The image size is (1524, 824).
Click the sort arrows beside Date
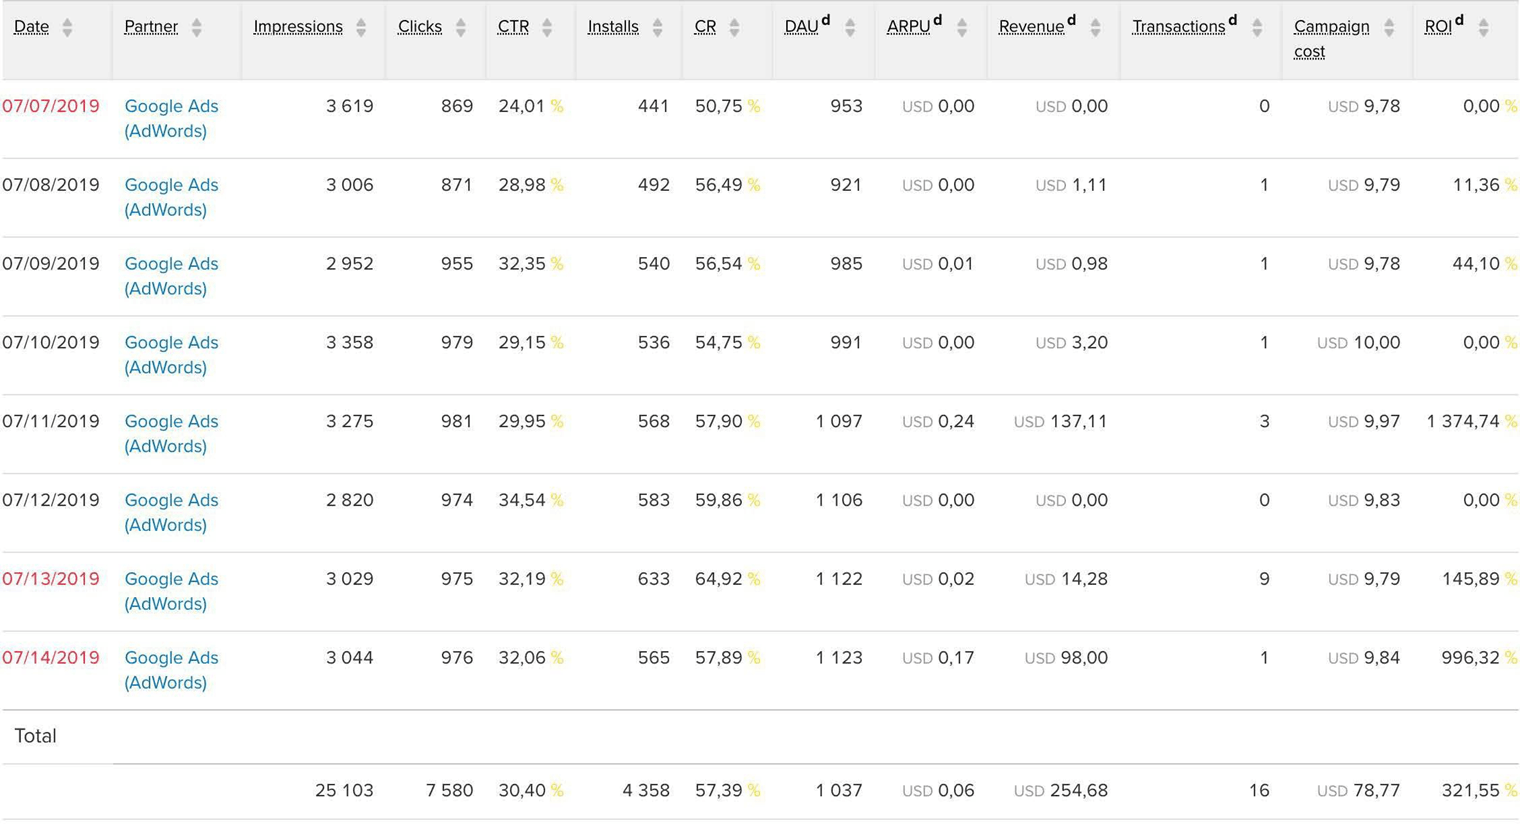tap(67, 28)
